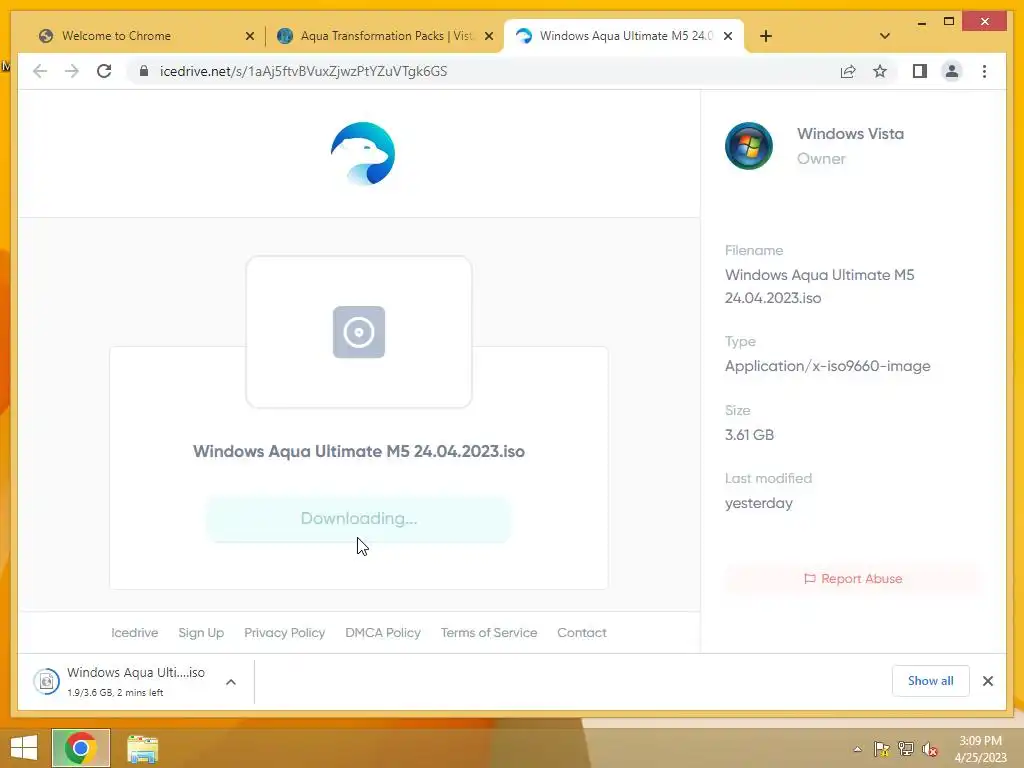Image resolution: width=1024 pixels, height=768 pixels.
Task: Open File Explorer from the taskbar
Action: pos(142,748)
